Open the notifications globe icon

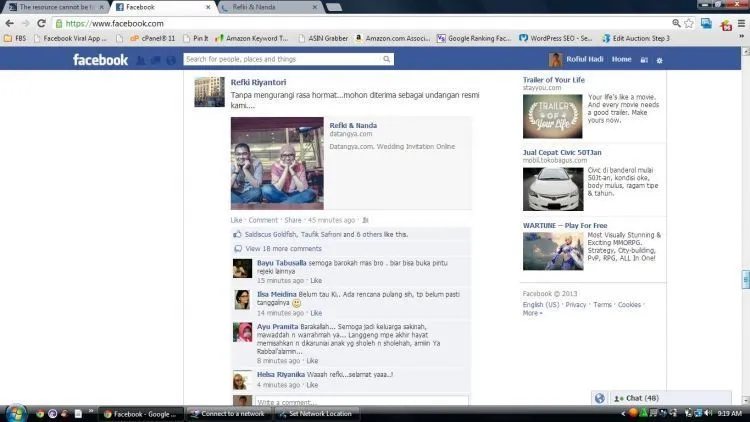(x=171, y=60)
